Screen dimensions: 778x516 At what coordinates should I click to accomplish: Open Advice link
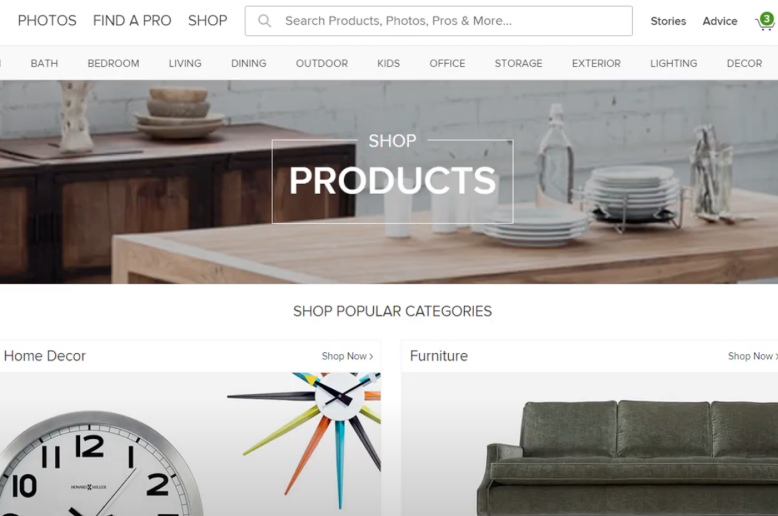(720, 21)
